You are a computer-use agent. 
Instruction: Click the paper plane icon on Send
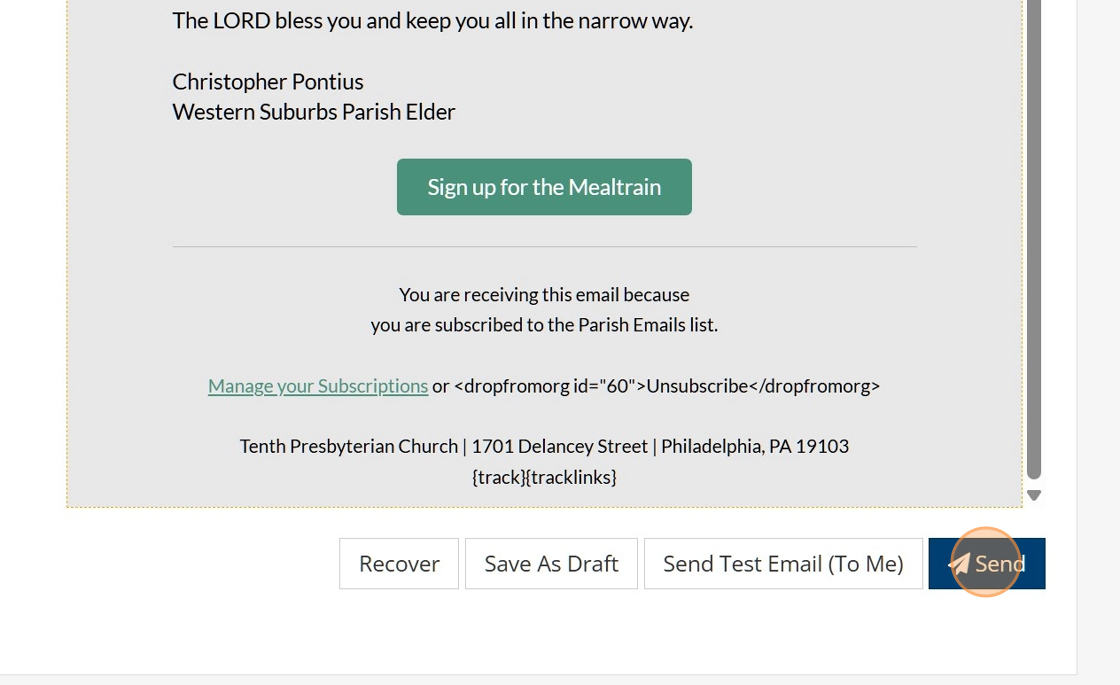tap(960, 564)
